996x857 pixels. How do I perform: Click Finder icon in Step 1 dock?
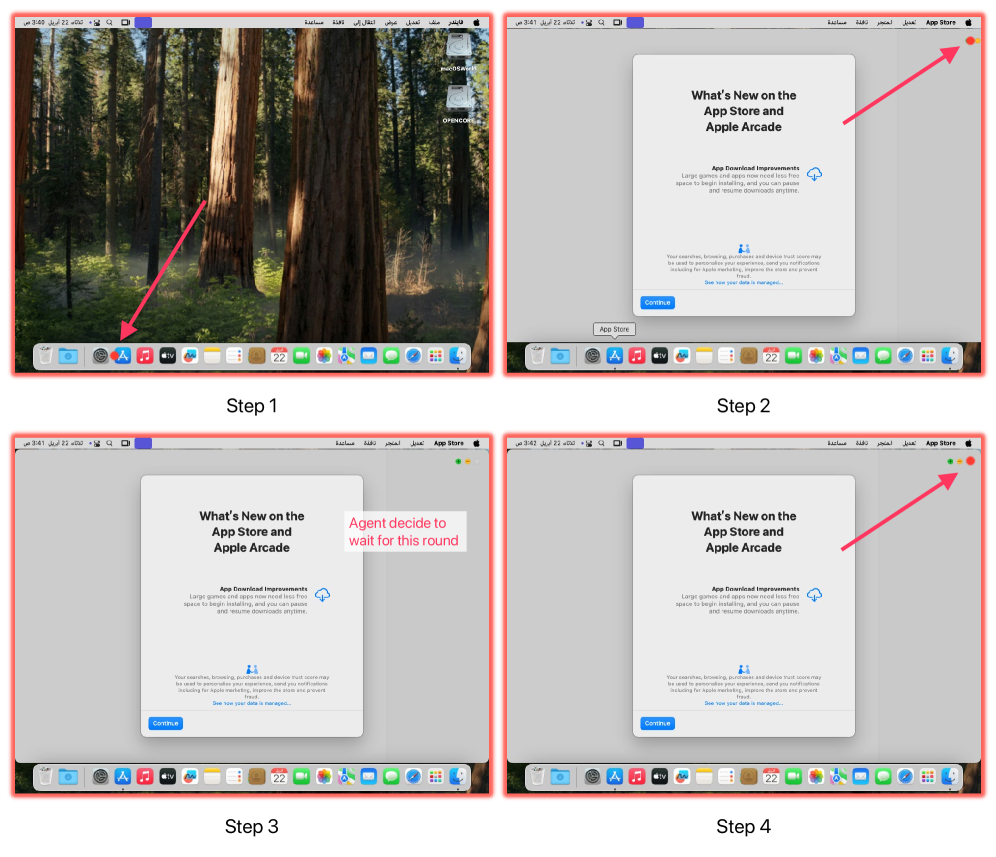point(458,356)
